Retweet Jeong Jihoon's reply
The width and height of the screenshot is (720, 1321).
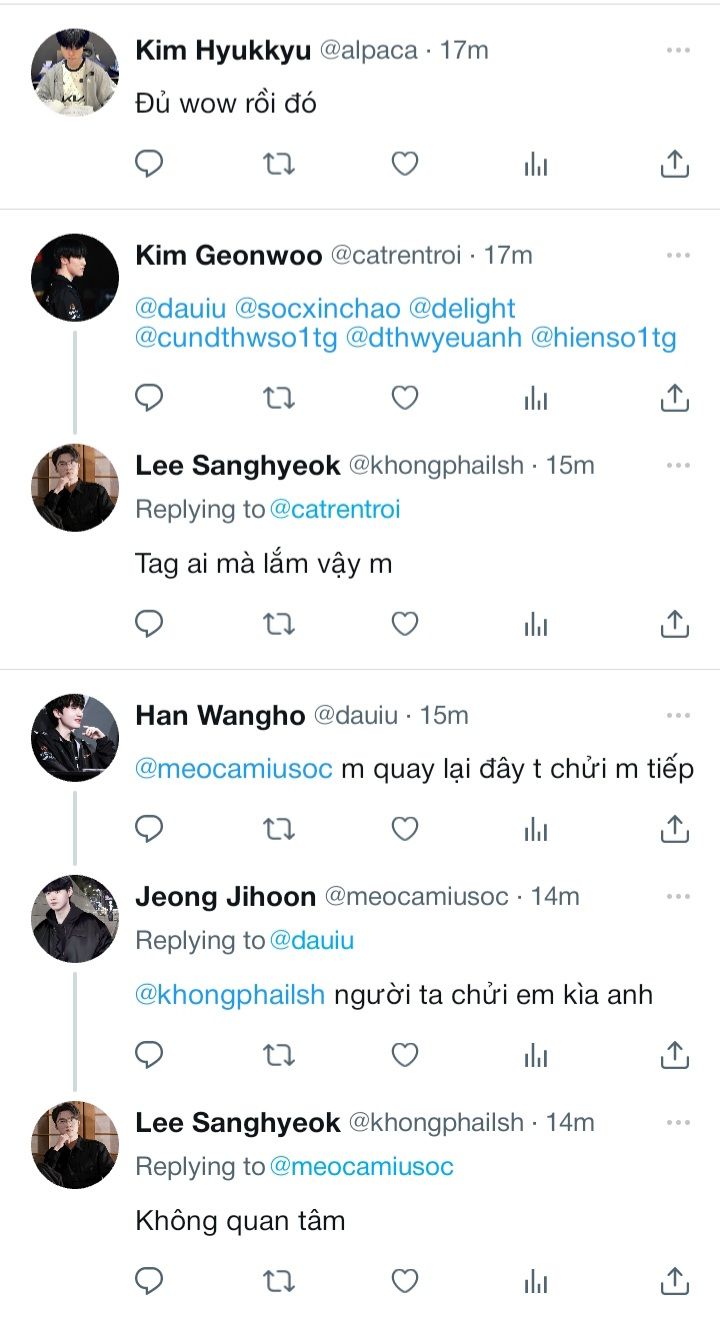[278, 1055]
